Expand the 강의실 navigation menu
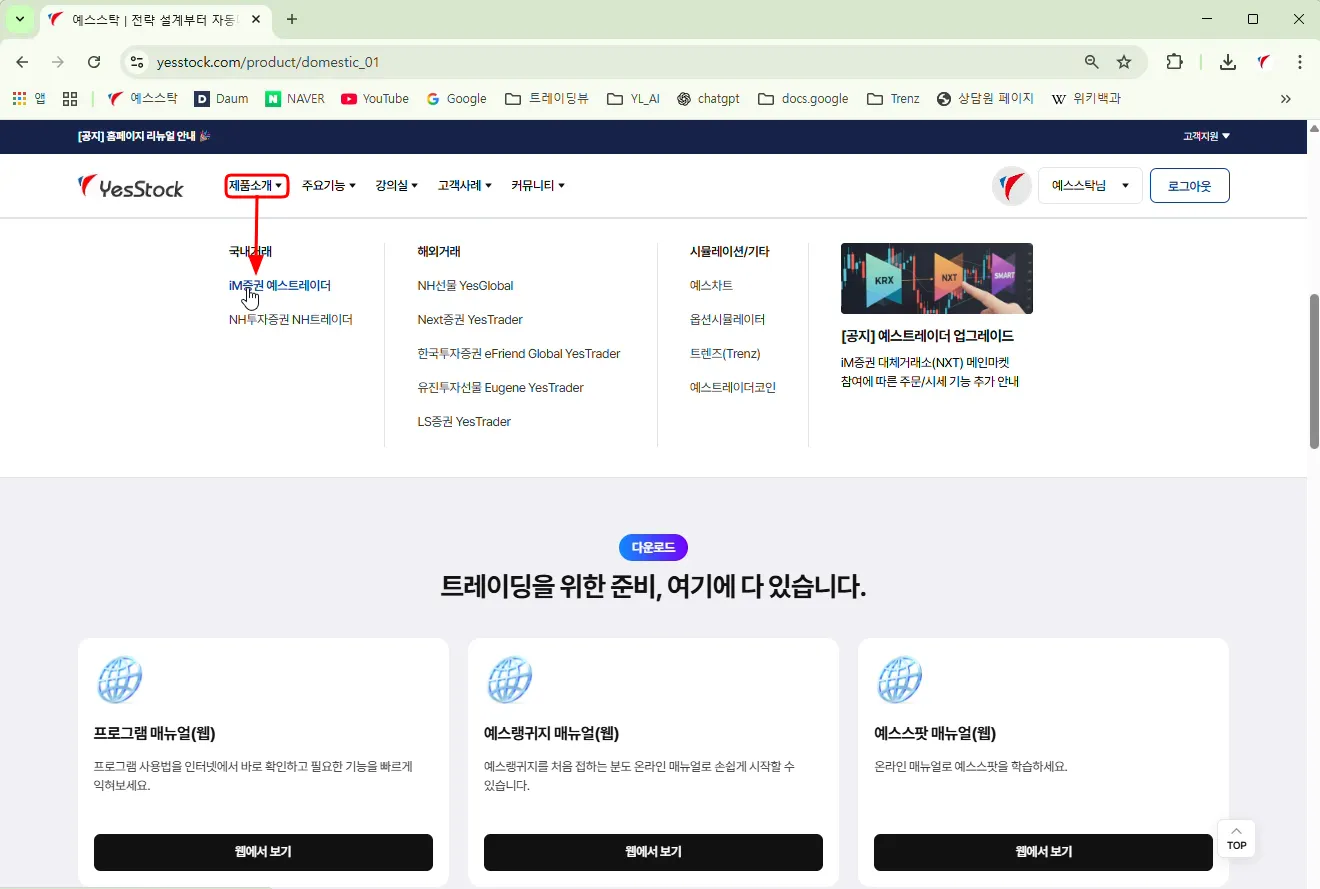Screen dimensions: 1320x889 397,186
